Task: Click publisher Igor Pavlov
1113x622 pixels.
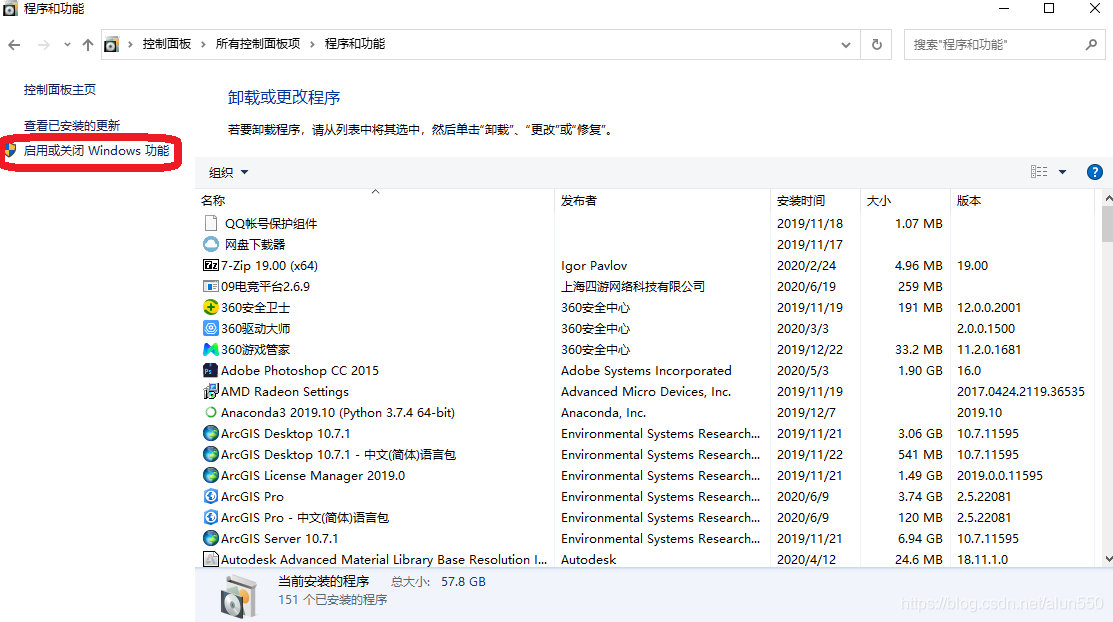Action: (594, 266)
